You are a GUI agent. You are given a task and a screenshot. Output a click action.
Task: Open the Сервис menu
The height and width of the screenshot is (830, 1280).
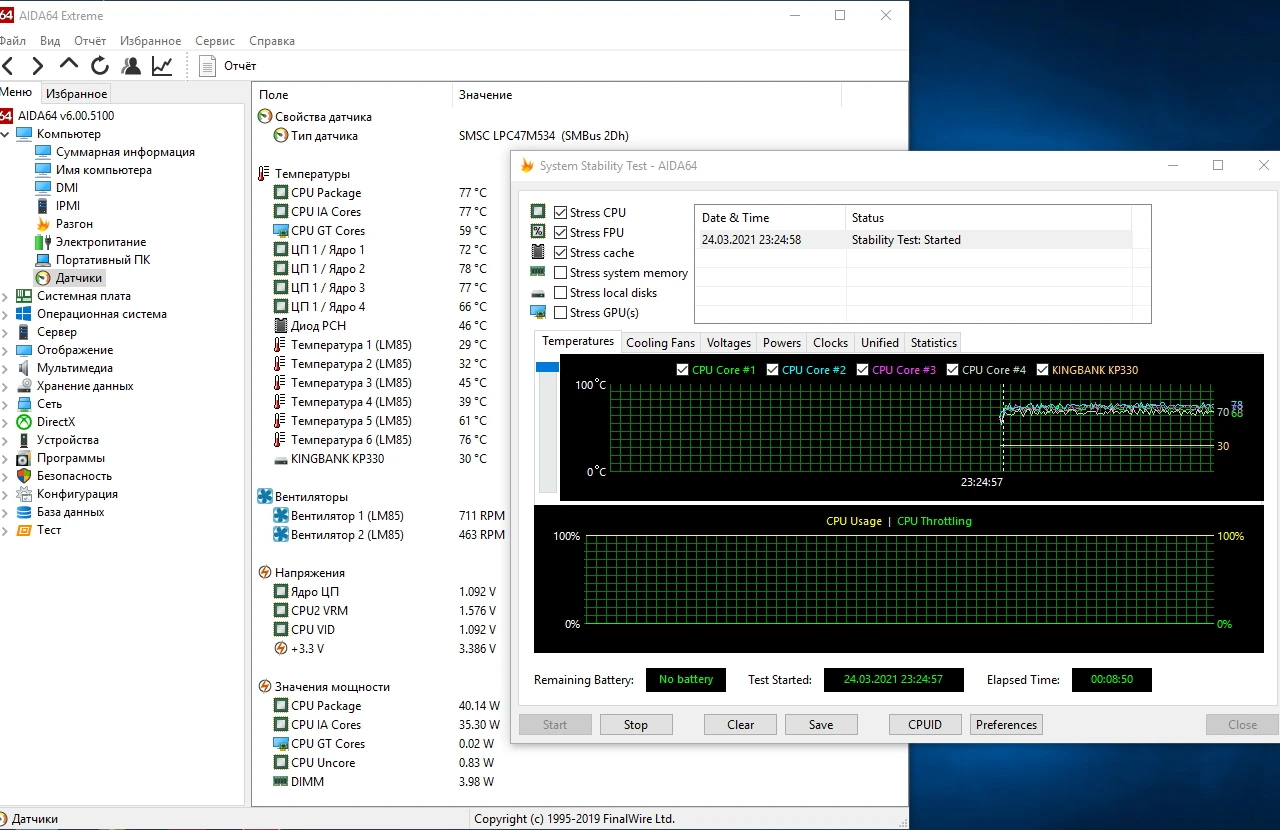[215, 41]
